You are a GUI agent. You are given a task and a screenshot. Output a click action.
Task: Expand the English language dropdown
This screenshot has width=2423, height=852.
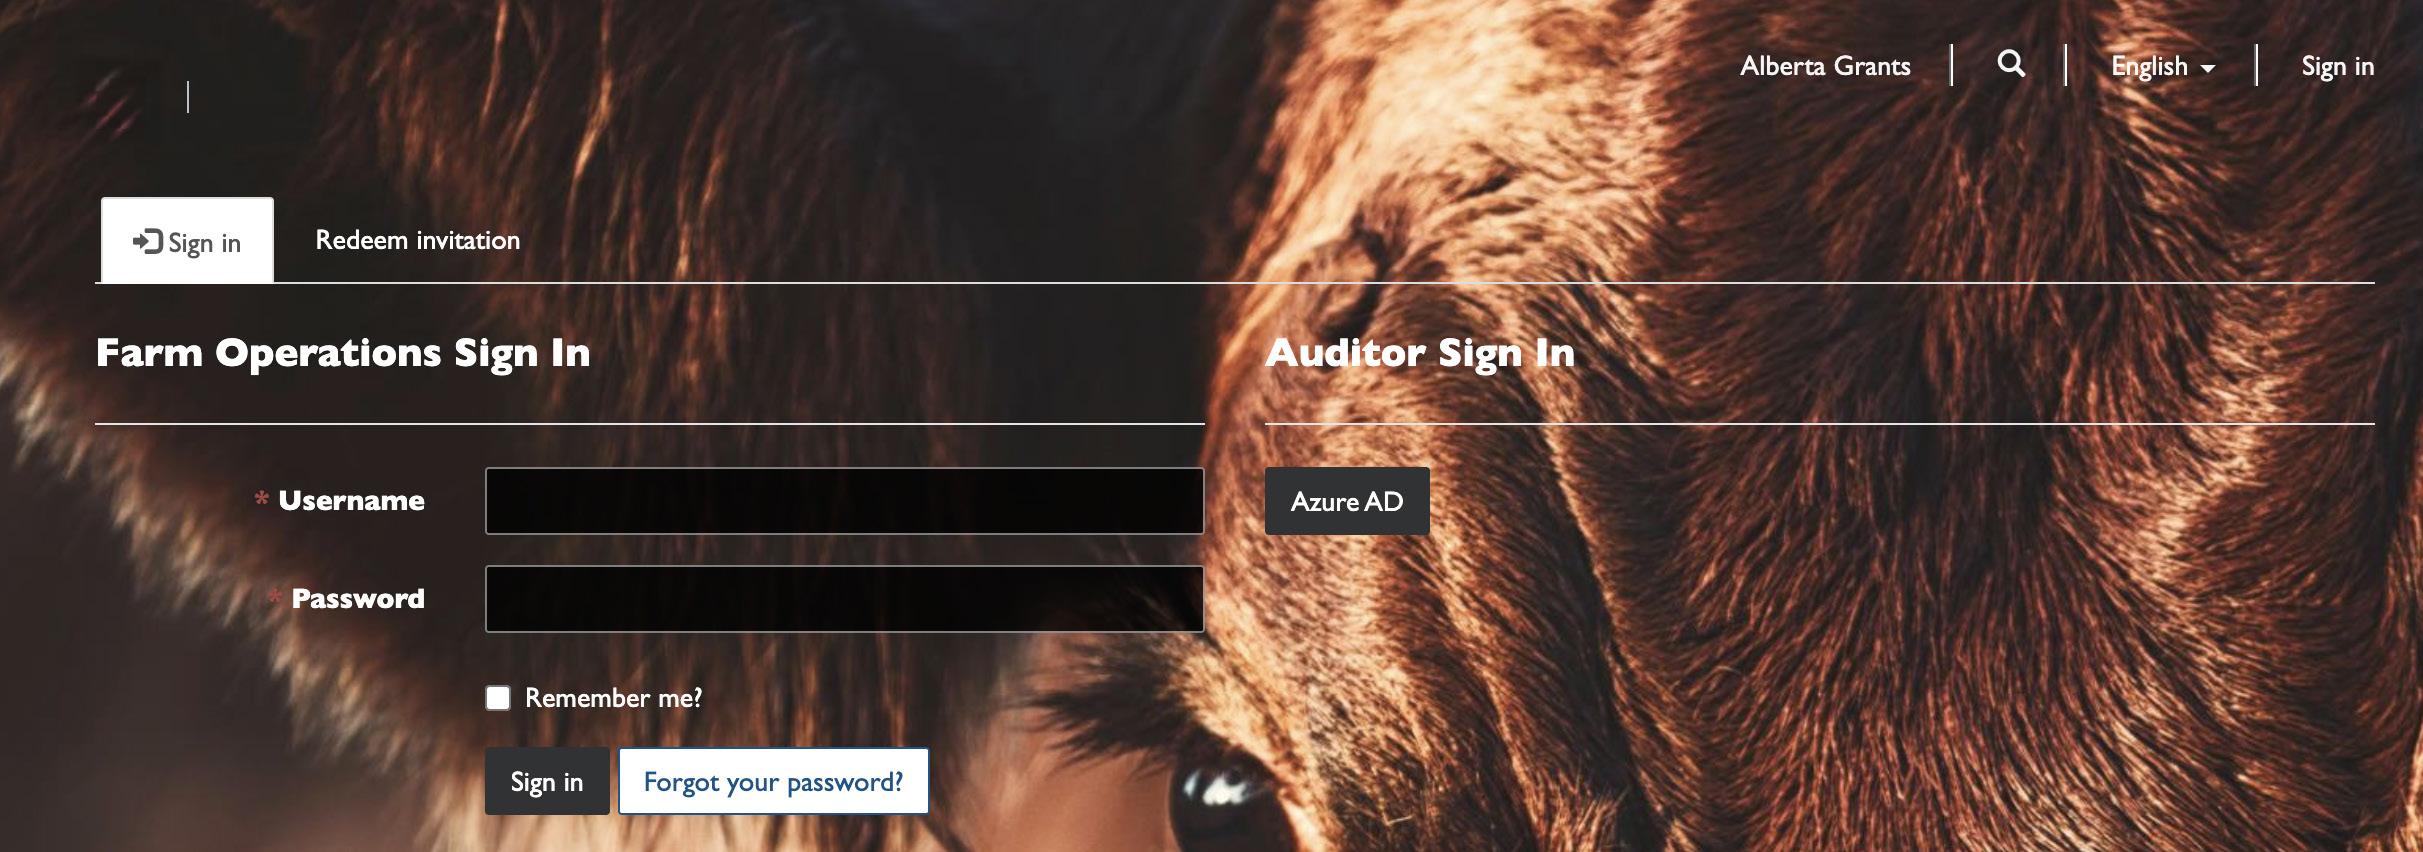(x=2162, y=67)
